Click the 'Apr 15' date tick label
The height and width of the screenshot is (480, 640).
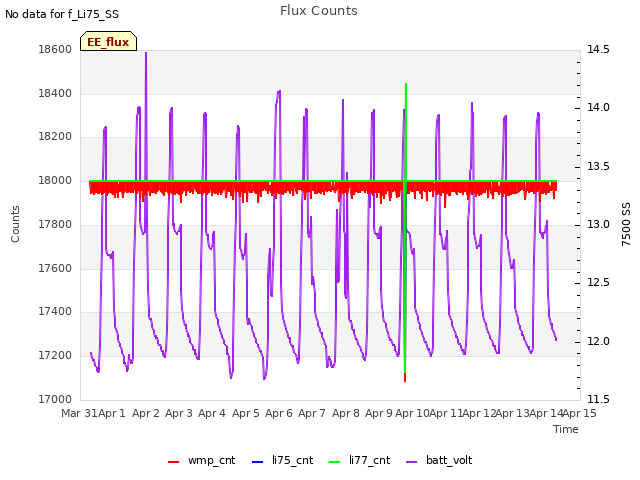[580, 413]
